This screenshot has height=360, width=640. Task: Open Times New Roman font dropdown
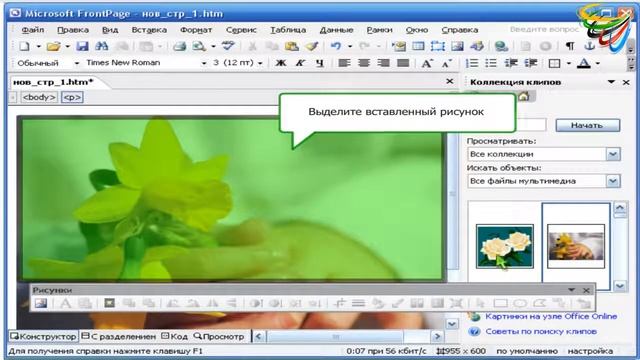pos(204,63)
